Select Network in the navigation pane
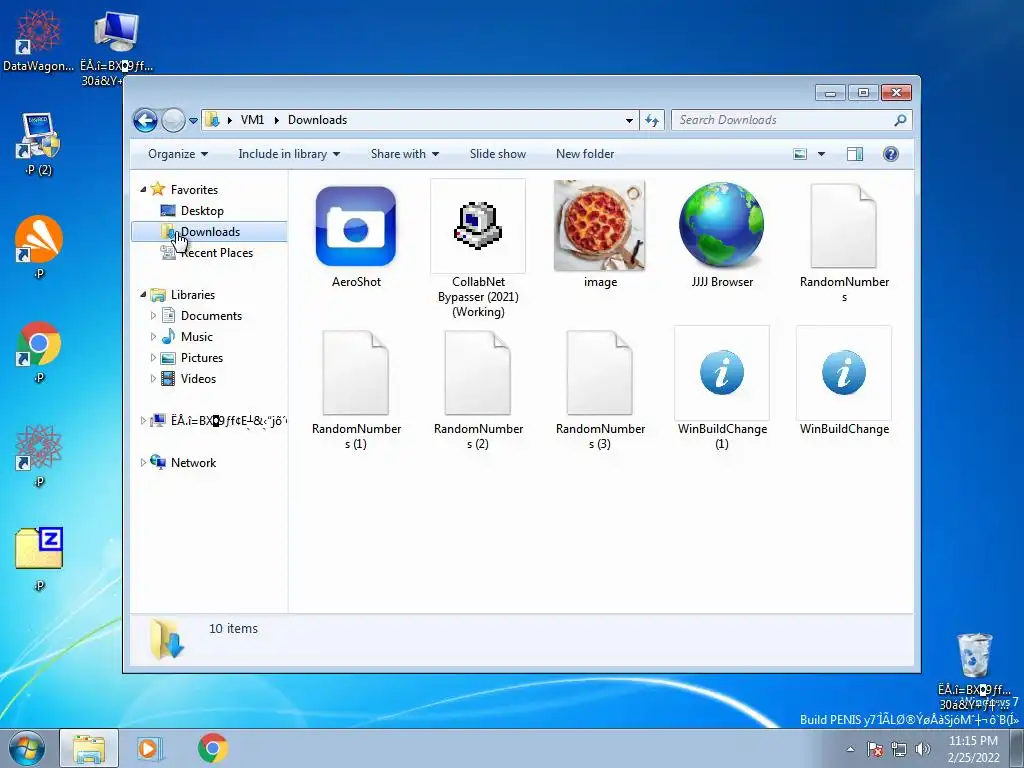This screenshot has height=768, width=1024. click(193, 462)
